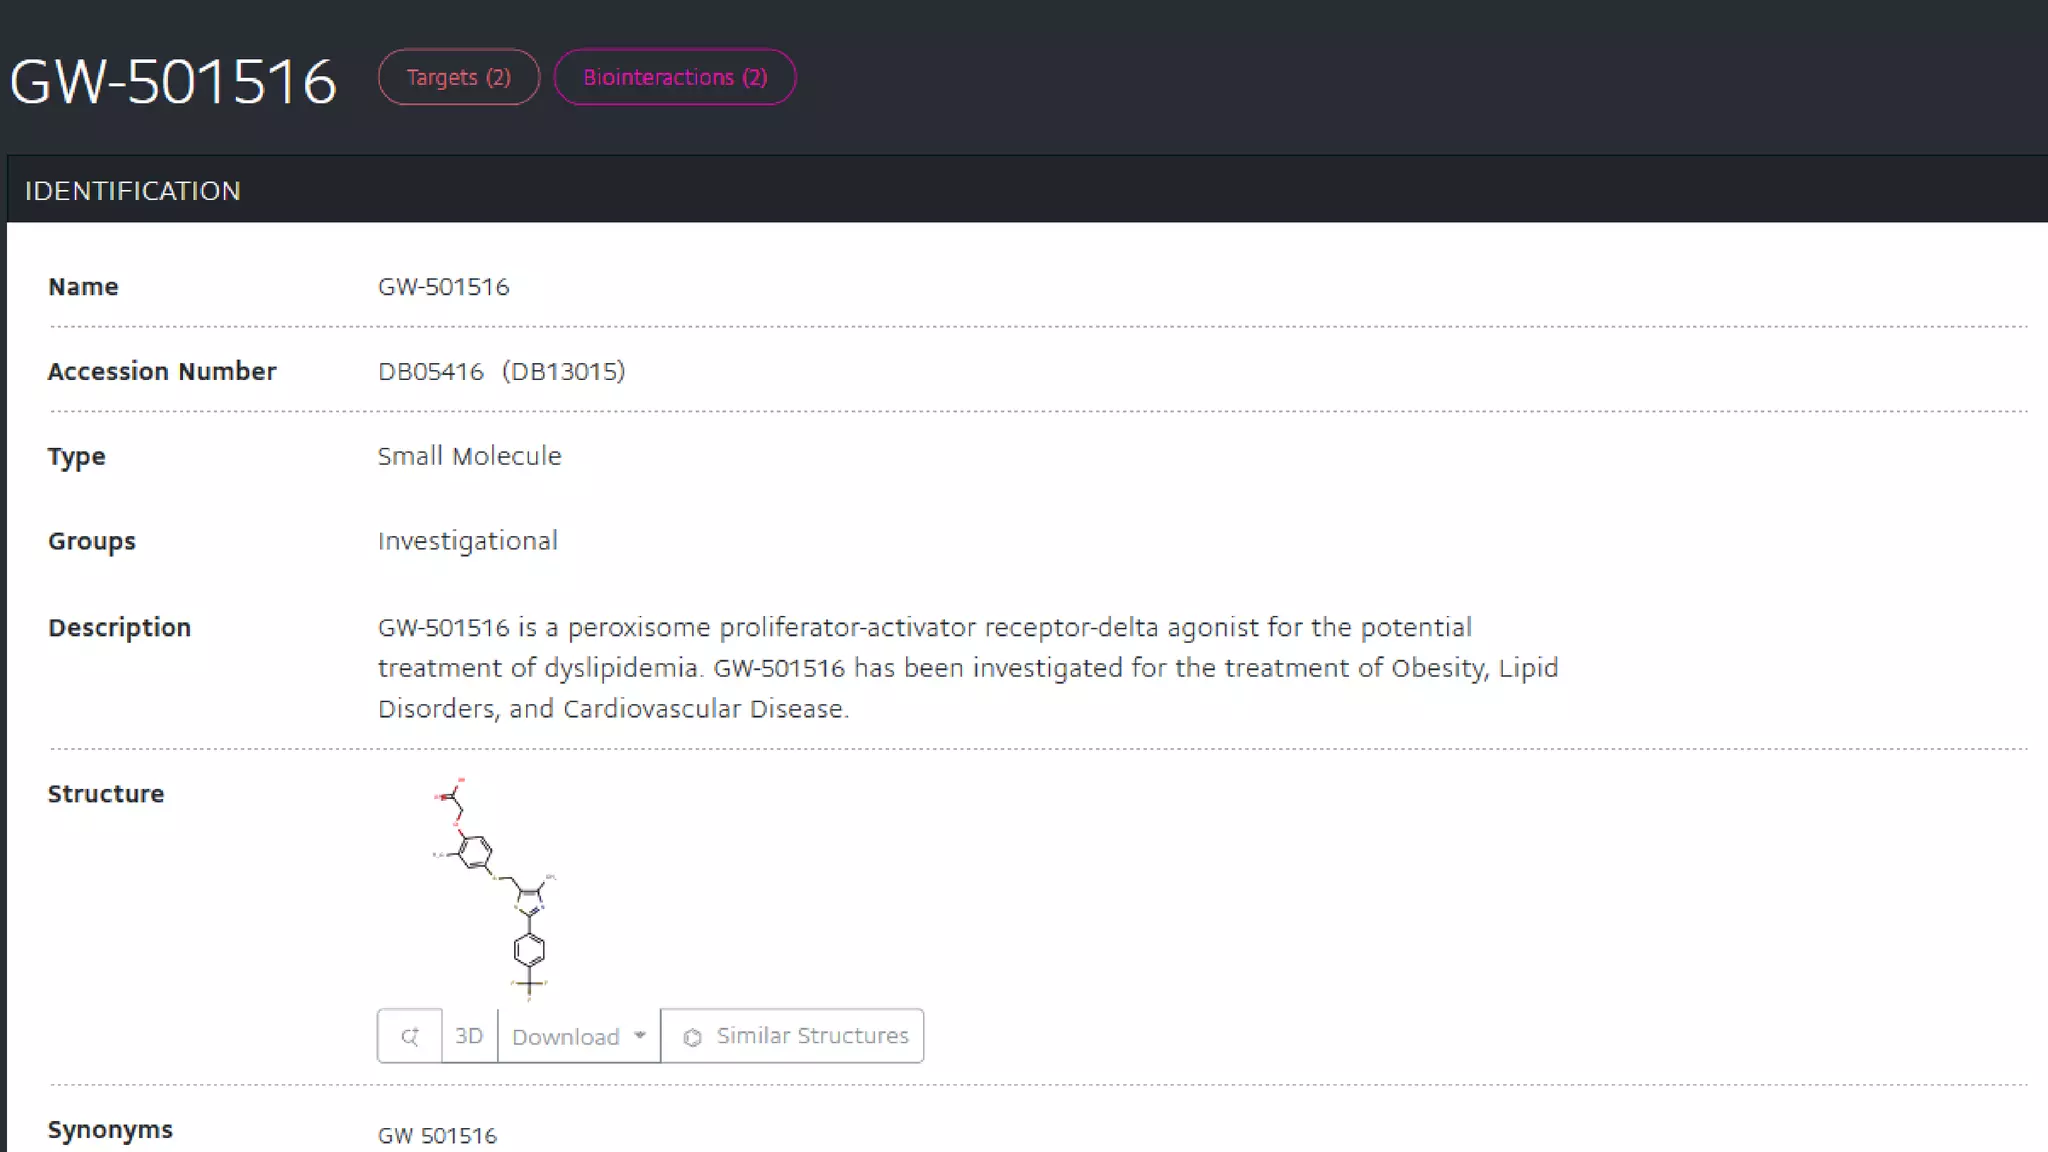The image size is (2048, 1152).
Task: Open the Targets (2) pill
Action: [x=458, y=77]
